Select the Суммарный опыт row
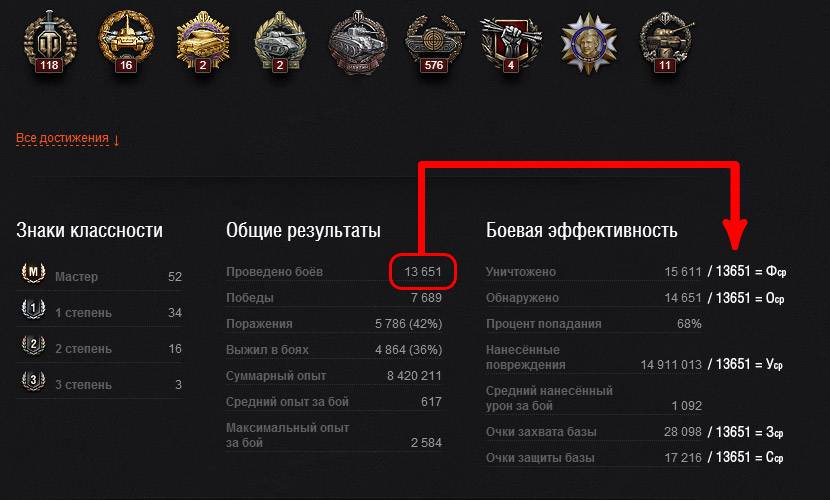 [x=333, y=376]
